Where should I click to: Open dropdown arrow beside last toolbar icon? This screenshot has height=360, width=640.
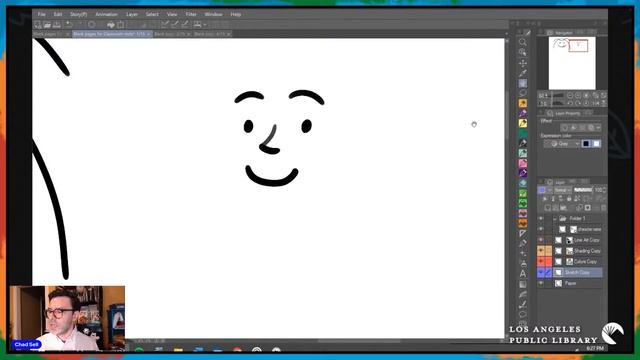click(x=204, y=25)
